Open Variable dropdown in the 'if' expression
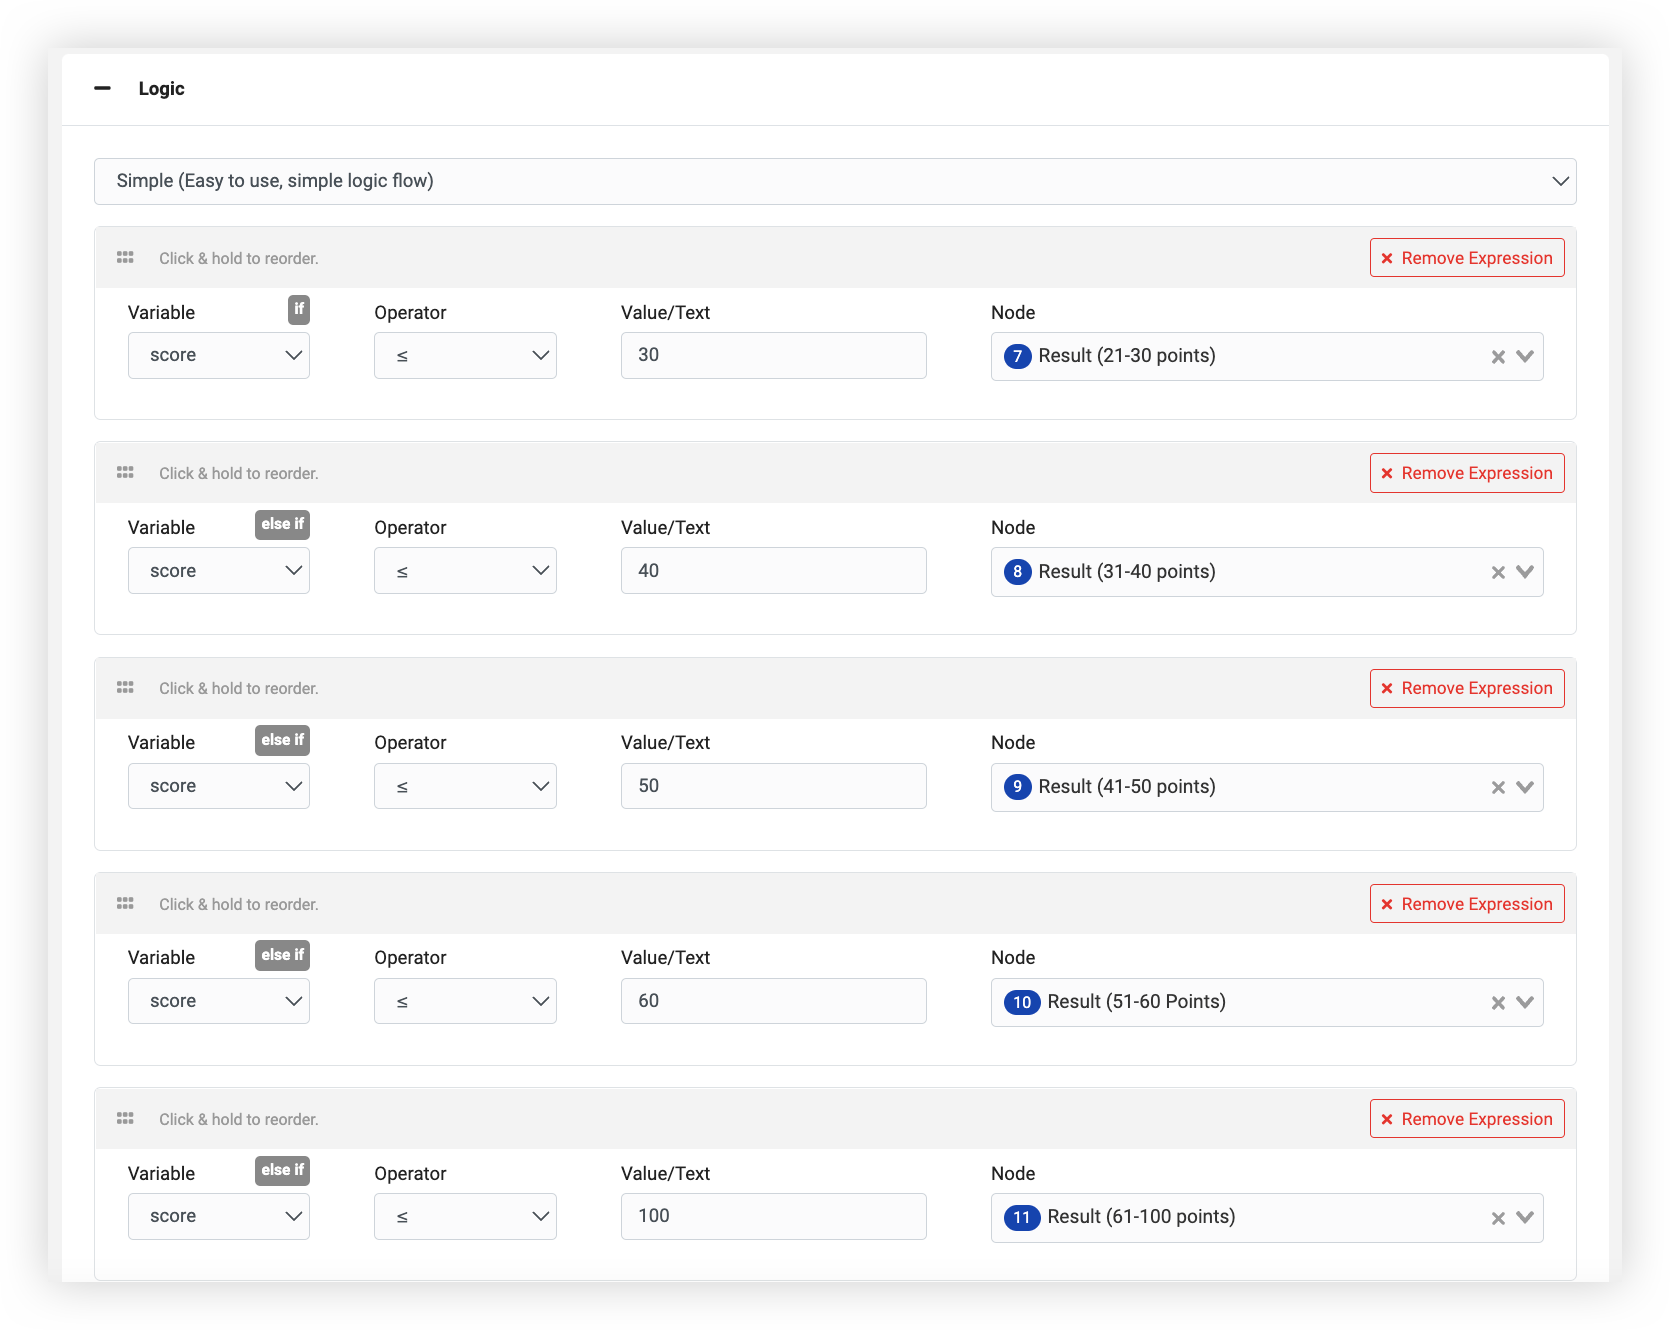 pos(219,355)
